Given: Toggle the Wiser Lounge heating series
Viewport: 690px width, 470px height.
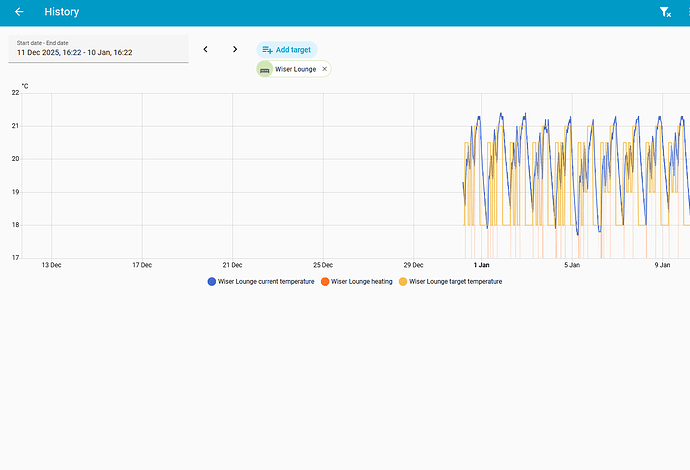Looking at the screenshot, I should pos(361,282).
